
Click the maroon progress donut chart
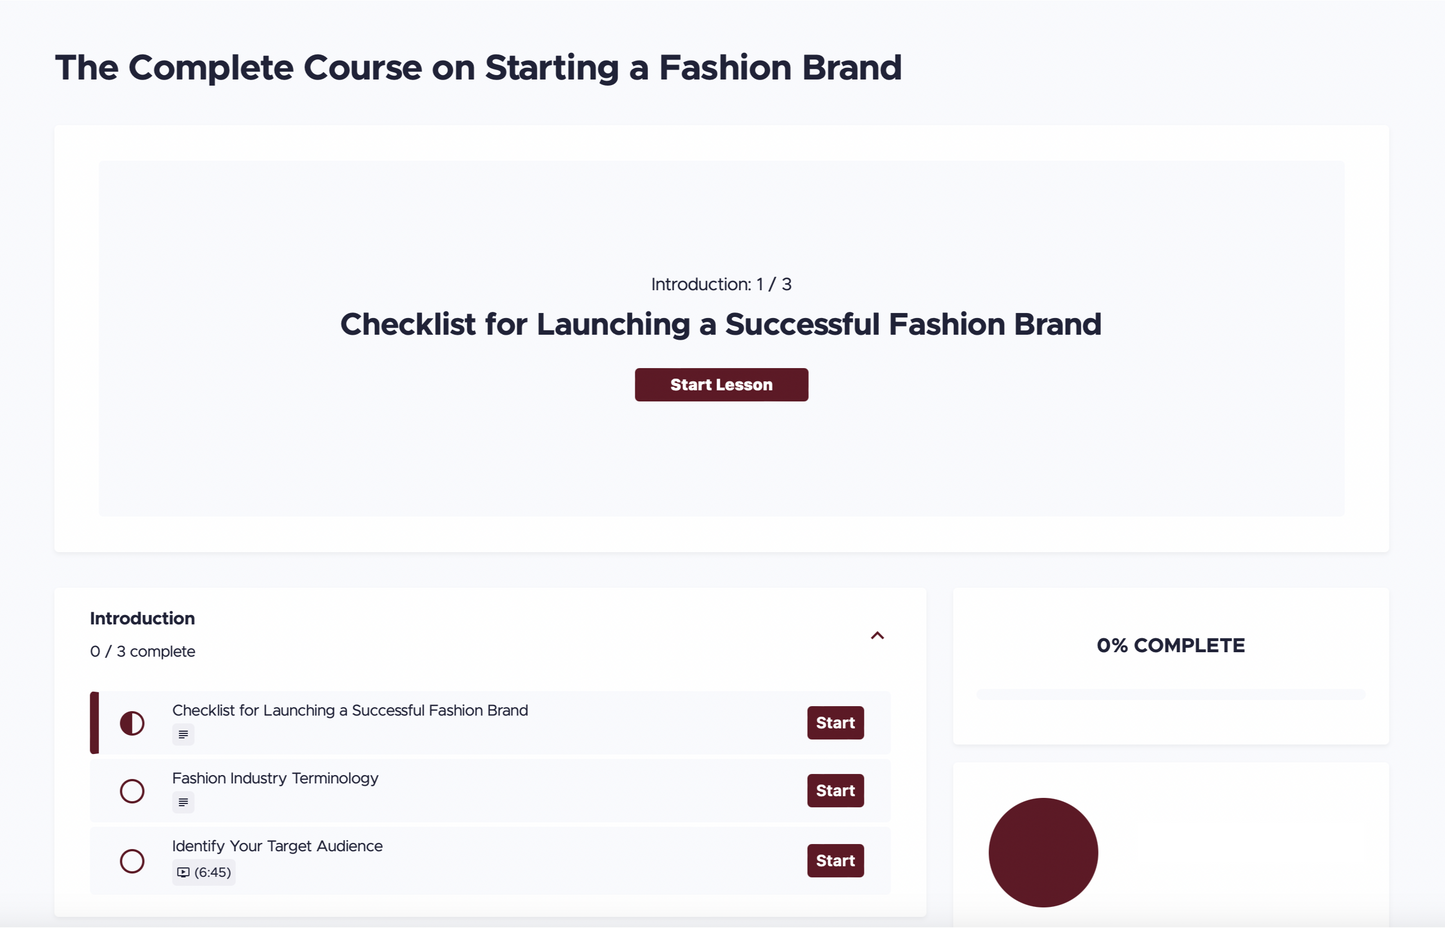click(x=1043, y=853)
